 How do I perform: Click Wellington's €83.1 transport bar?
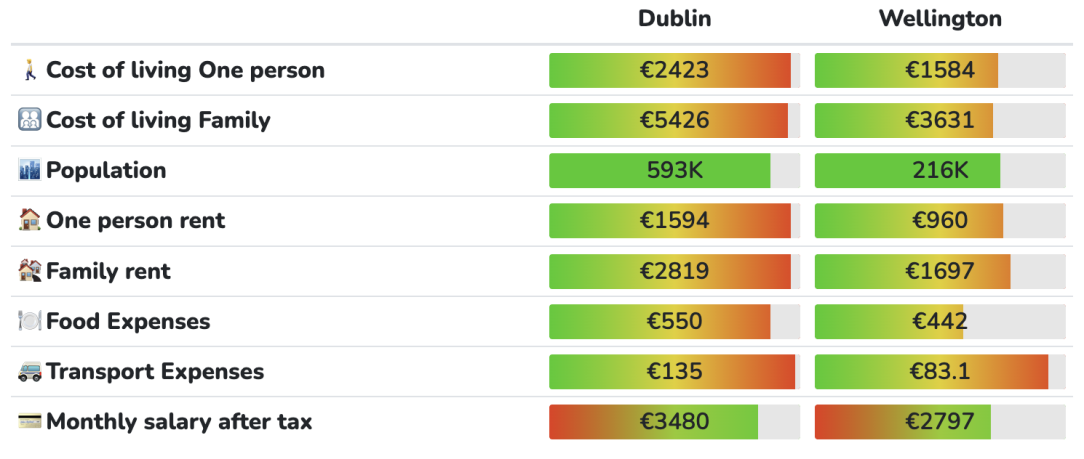940,372
